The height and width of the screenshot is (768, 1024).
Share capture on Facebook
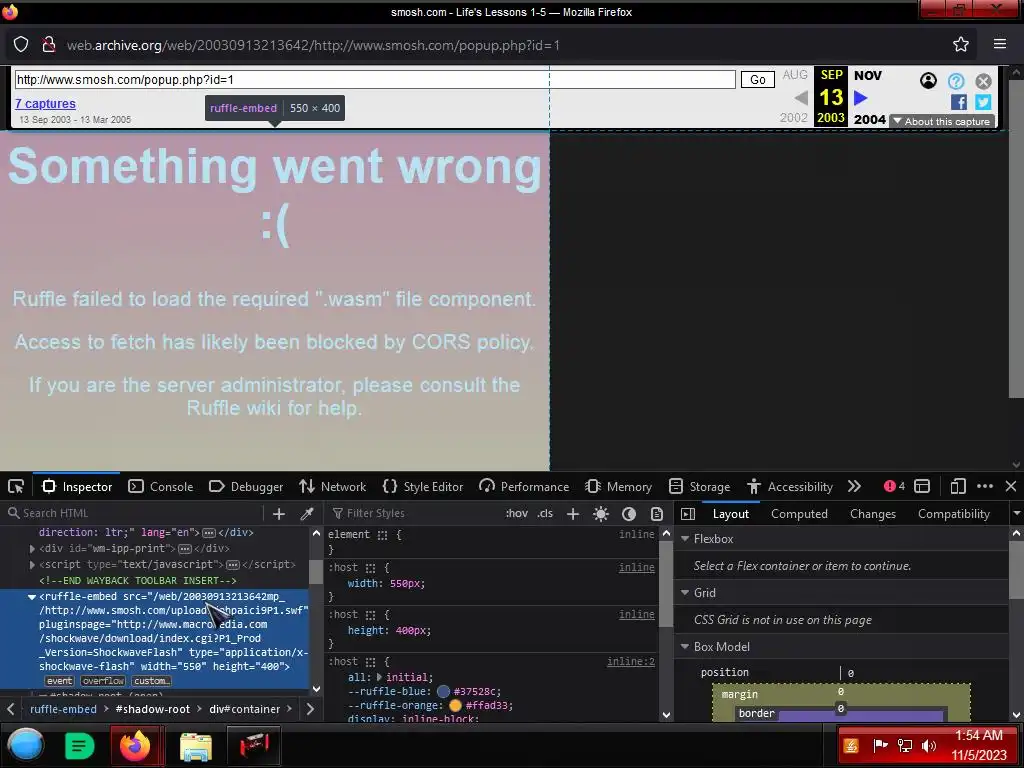click(x=959, y=103)
